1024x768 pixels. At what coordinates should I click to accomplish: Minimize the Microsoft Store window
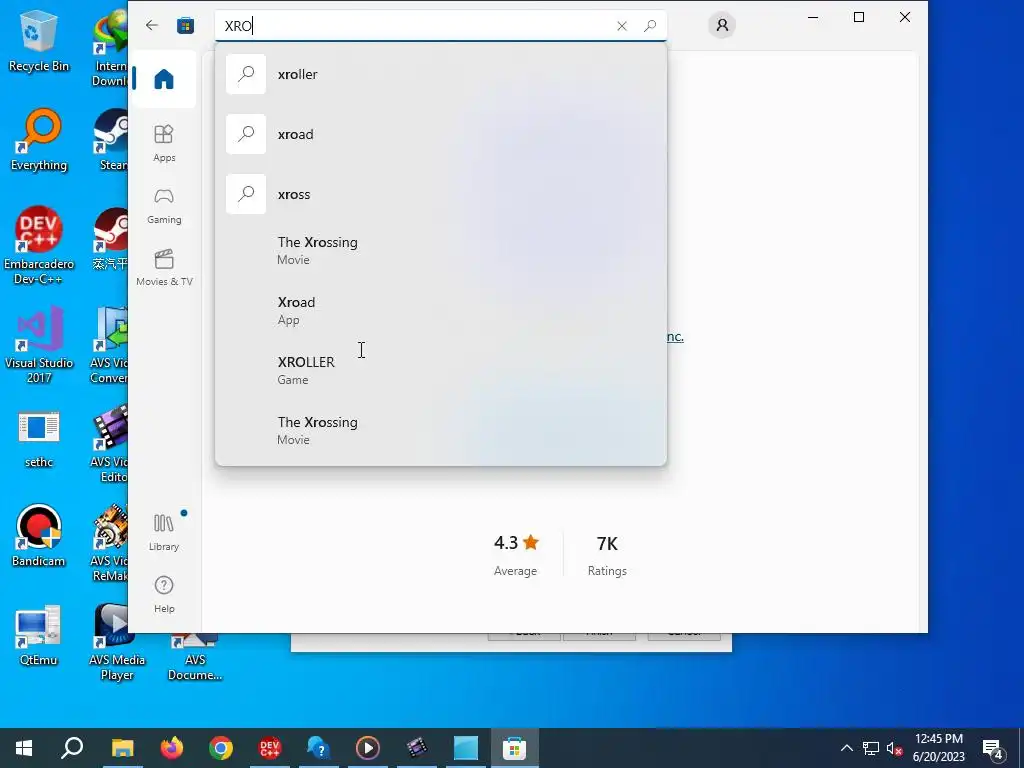813,17
